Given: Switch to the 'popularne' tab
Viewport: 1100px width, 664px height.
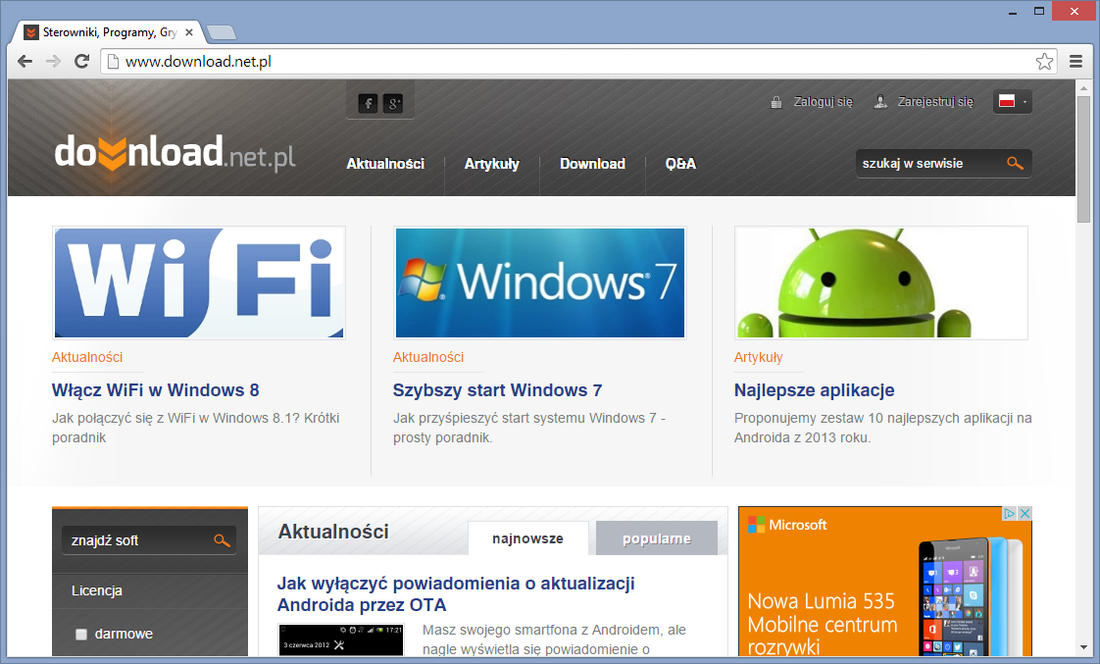Looking at the screenshot, I should (x=657, y=538).
